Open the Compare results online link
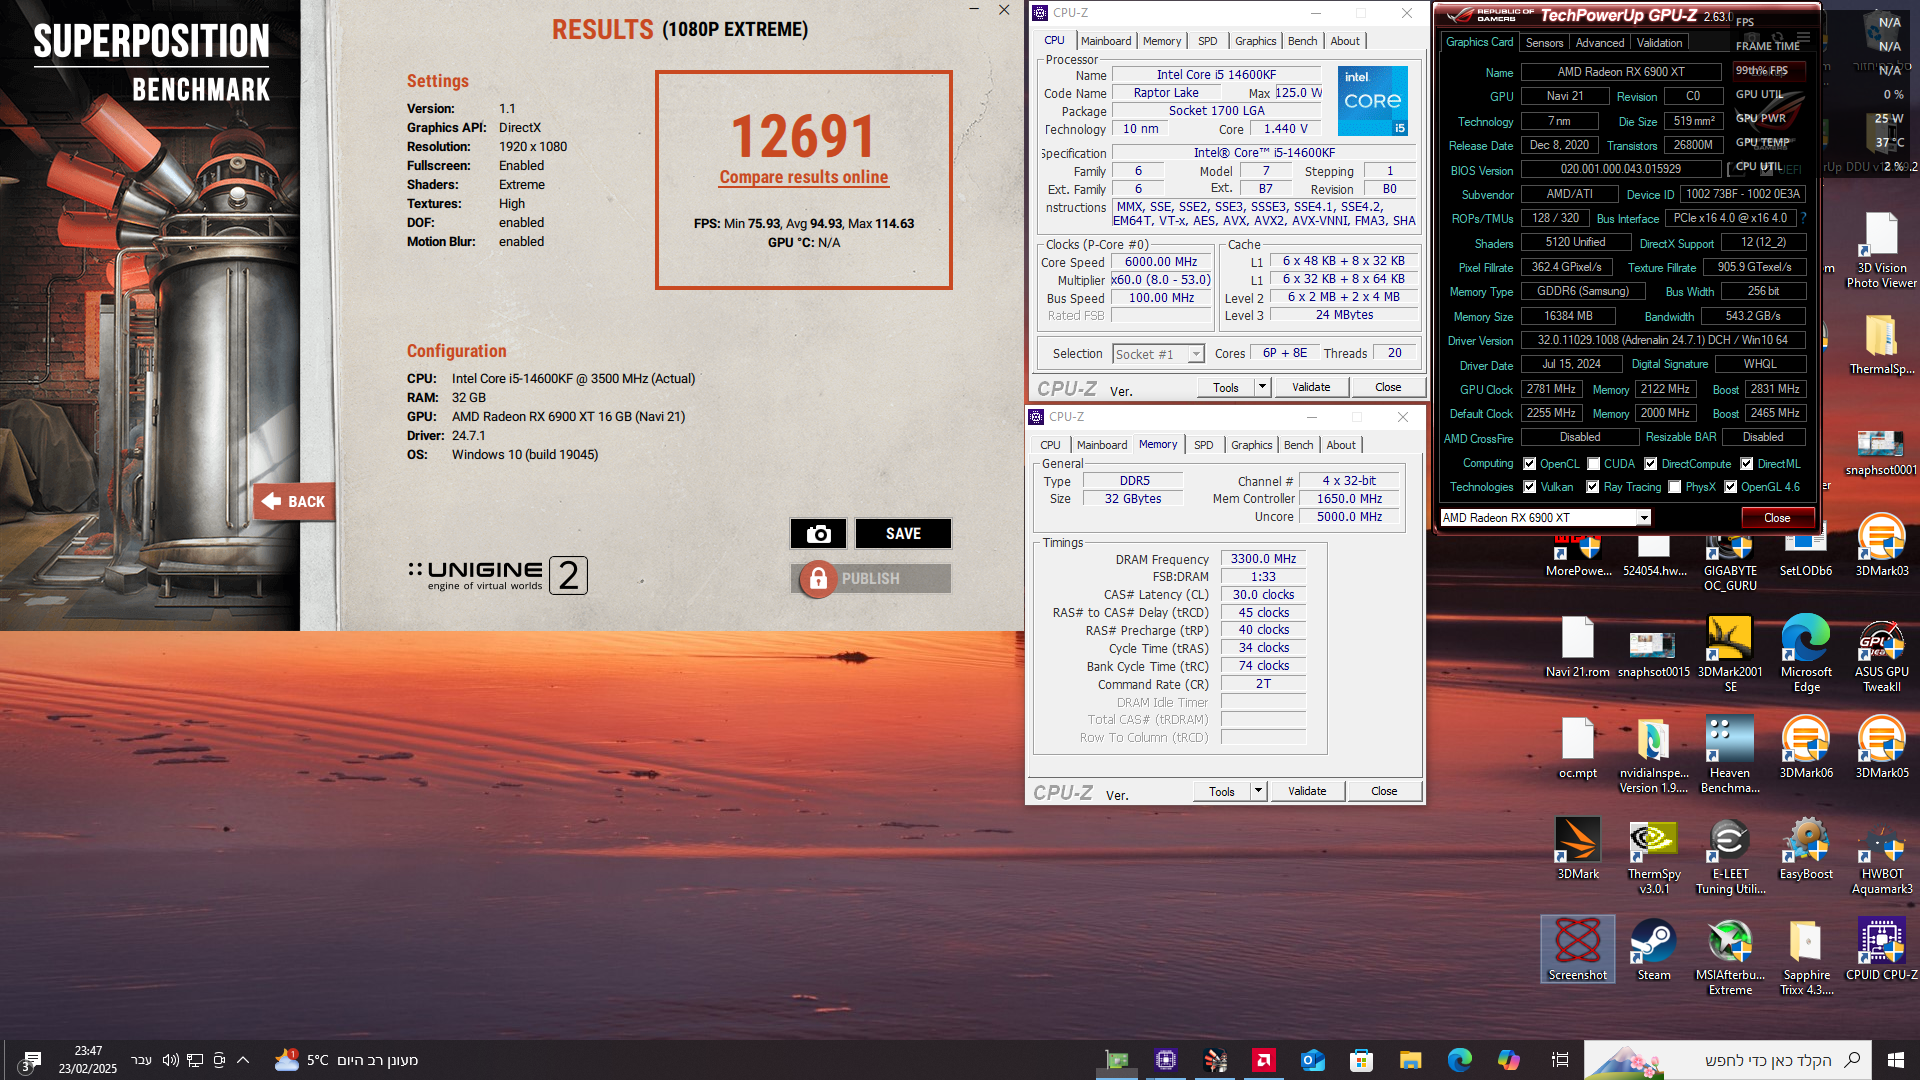Viewport: 1920px width, 1080px height. 804,177
